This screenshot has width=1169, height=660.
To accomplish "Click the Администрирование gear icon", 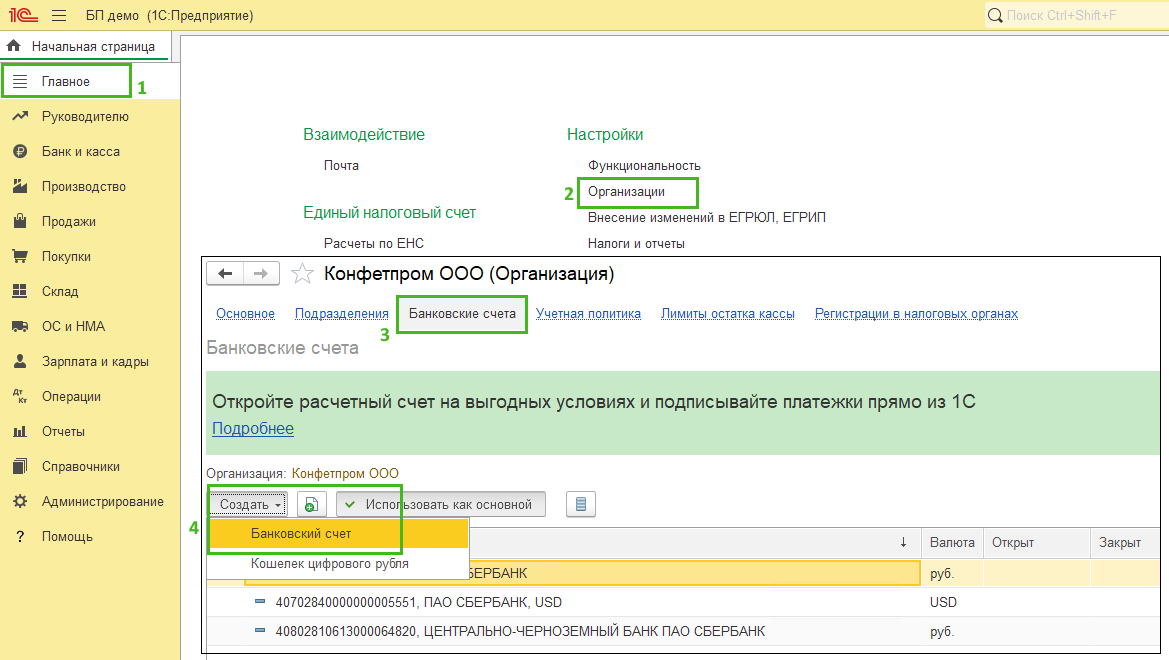I will tap(20, 501).
